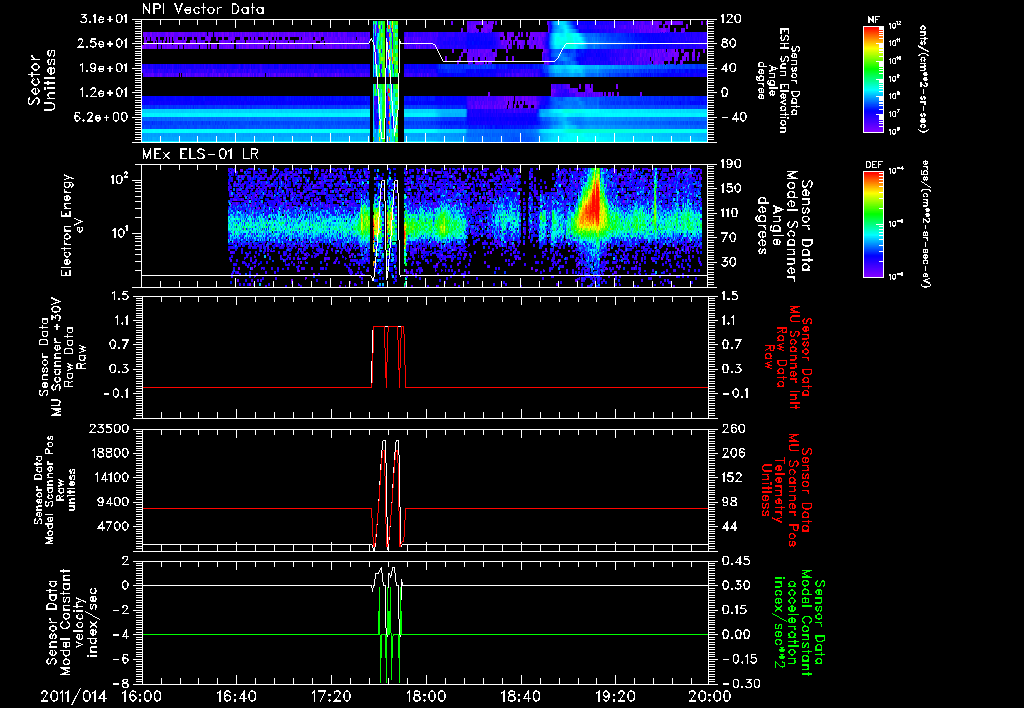Click the "Model Scanner Angle degrees" right label

784,226
